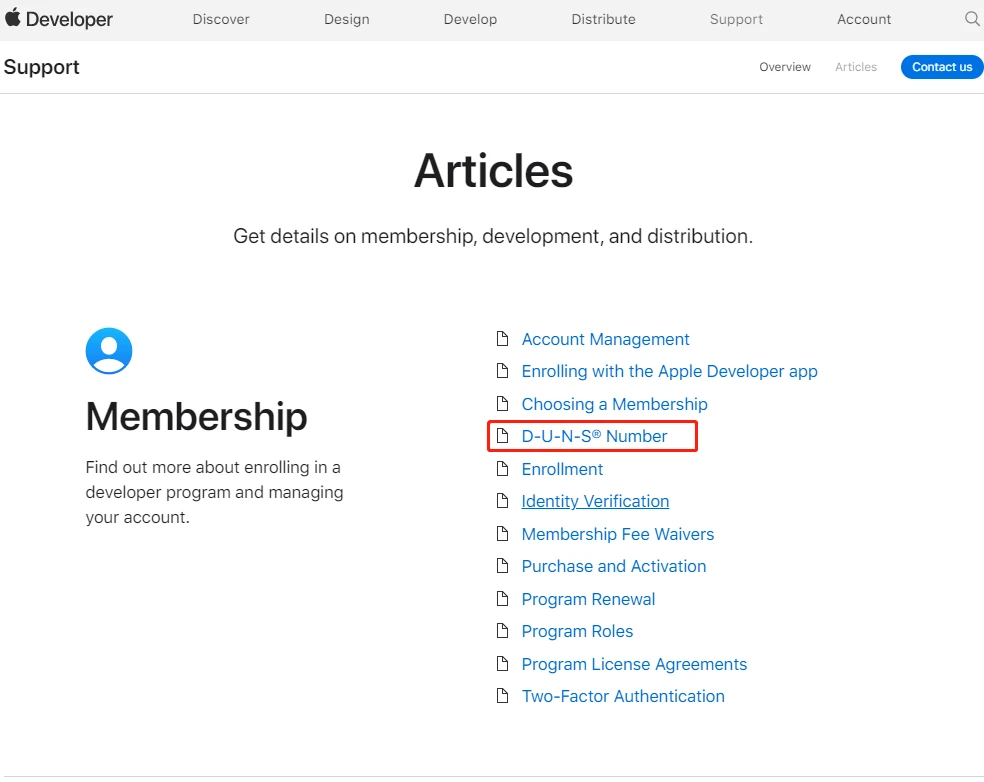Click document icon beside Two-Factor Authentication

tap(503, 696)
